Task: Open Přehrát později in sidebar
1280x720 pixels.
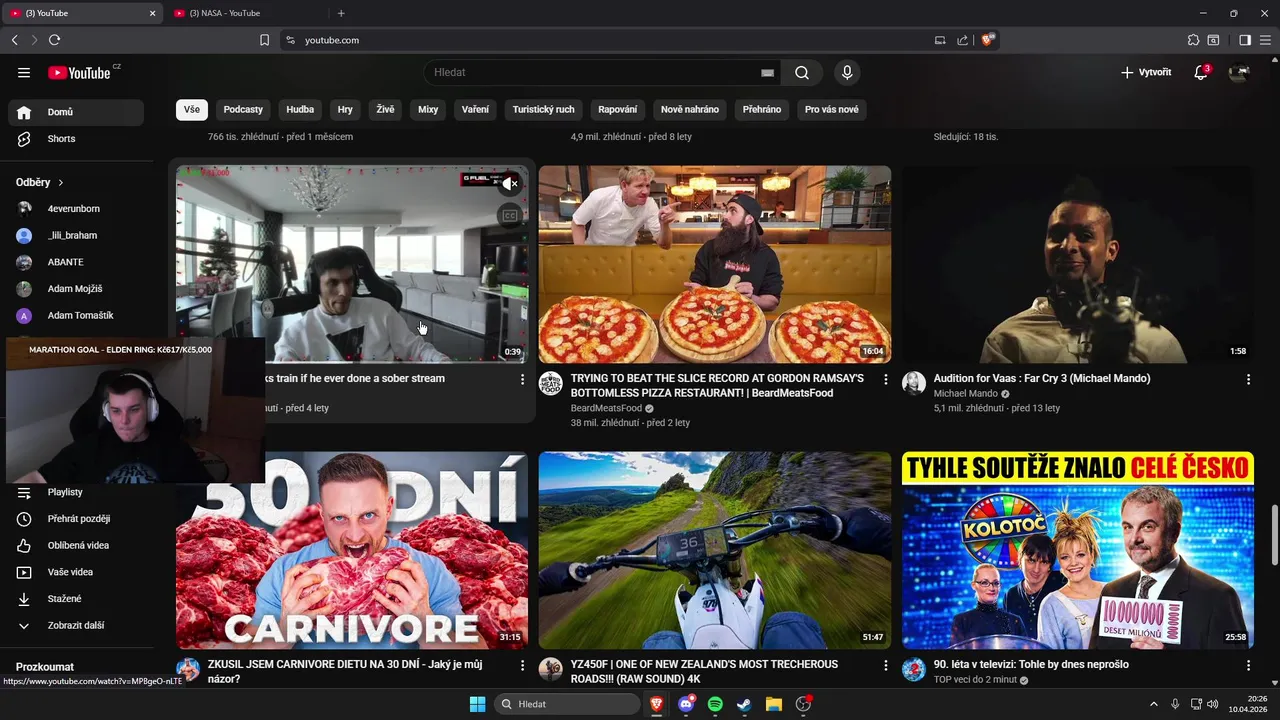Action: (76, 519)
